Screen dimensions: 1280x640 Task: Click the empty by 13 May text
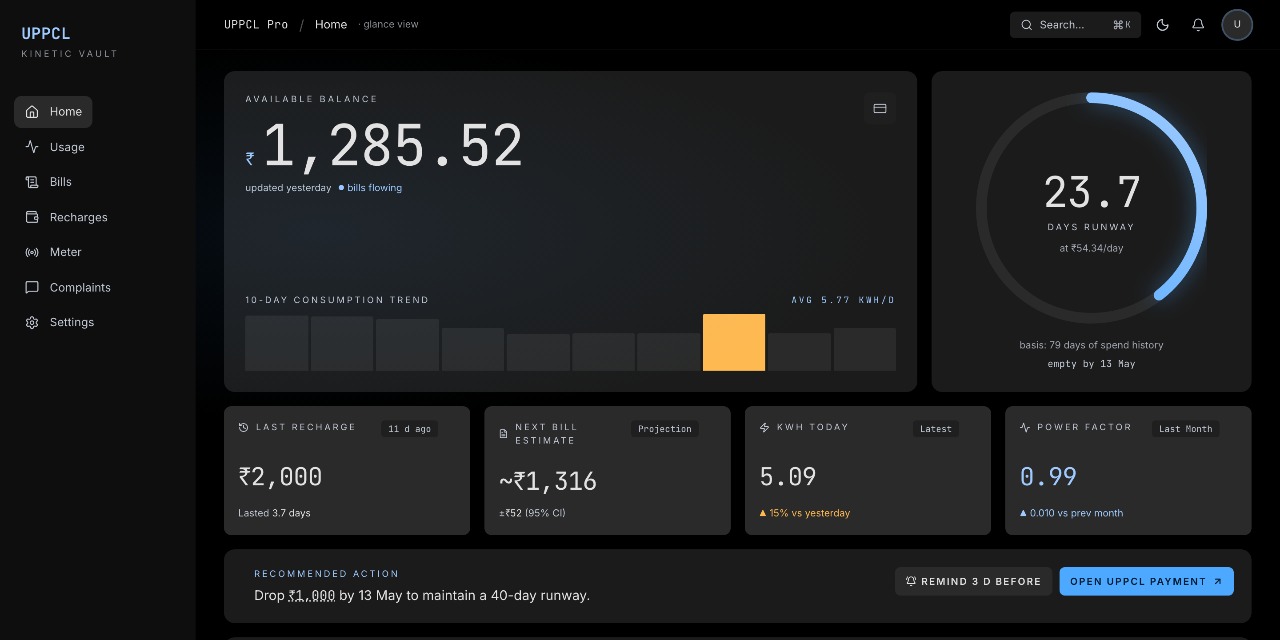(x=1091, y=364)
